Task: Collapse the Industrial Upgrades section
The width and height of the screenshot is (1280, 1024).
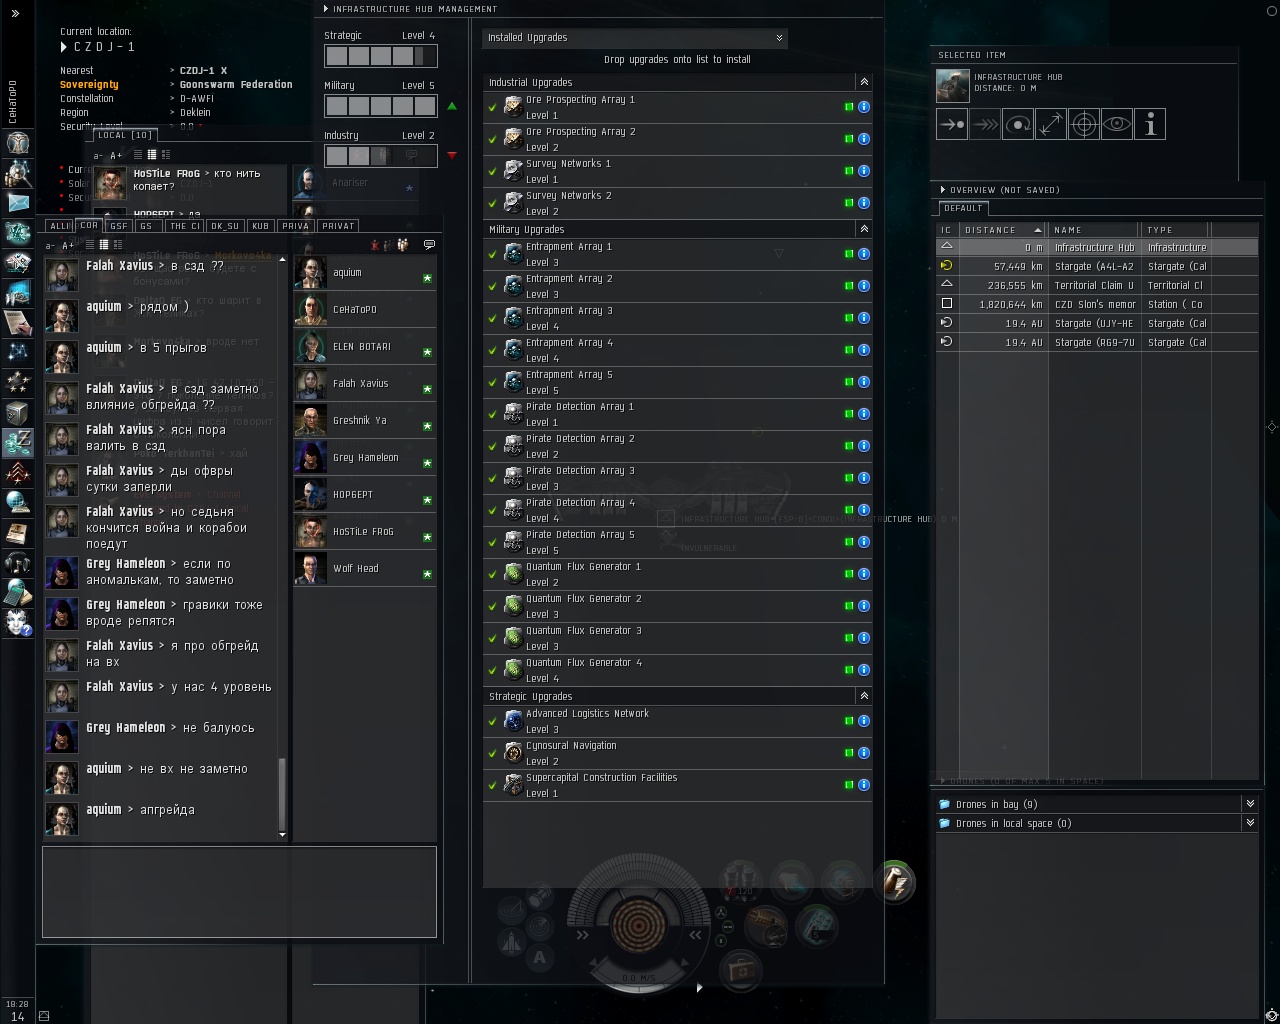Action: [x=864, y=82]
